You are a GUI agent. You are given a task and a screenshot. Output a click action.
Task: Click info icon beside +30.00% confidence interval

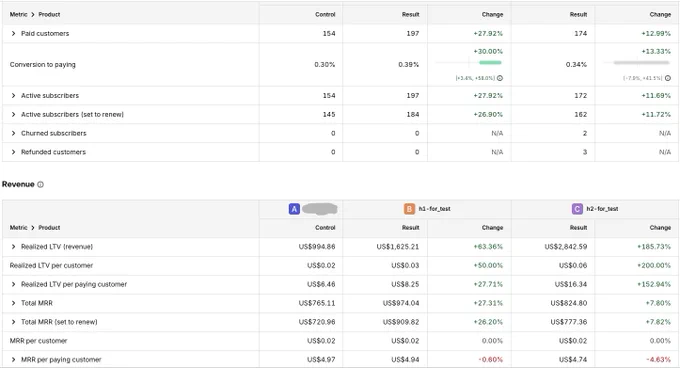pos(500,78)
